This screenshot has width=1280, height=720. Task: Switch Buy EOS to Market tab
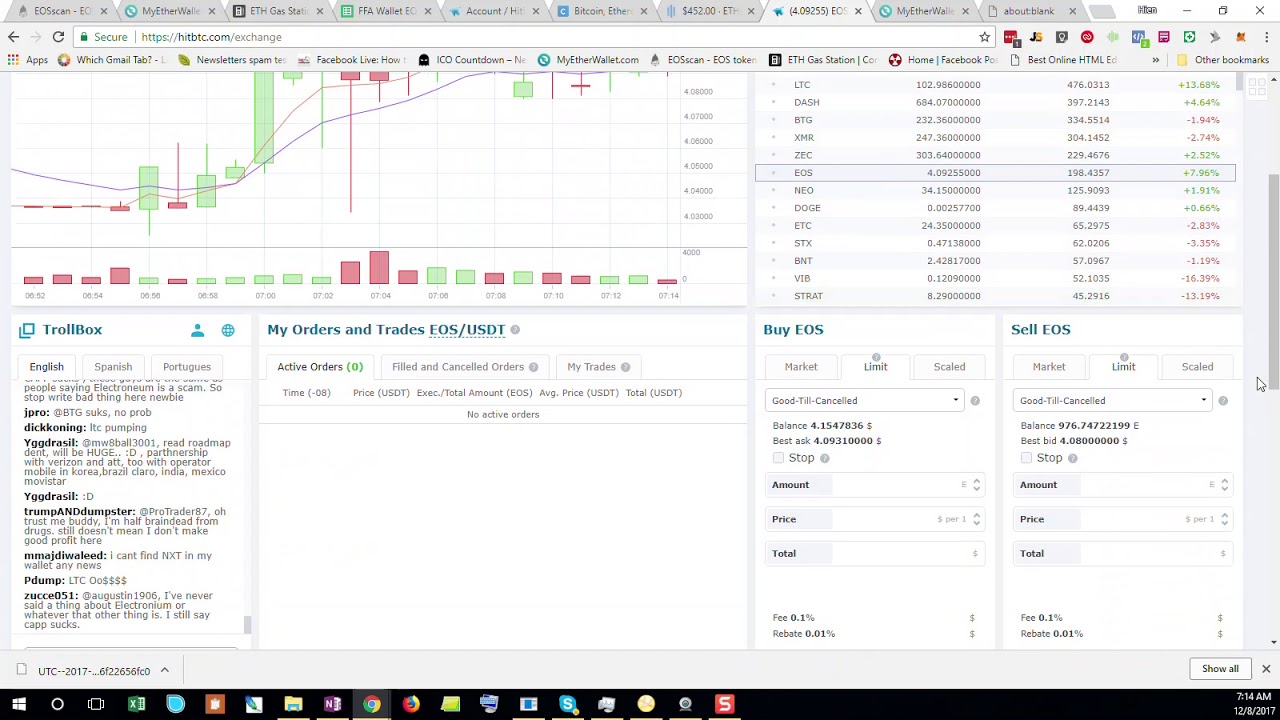(x=801, y=367)
